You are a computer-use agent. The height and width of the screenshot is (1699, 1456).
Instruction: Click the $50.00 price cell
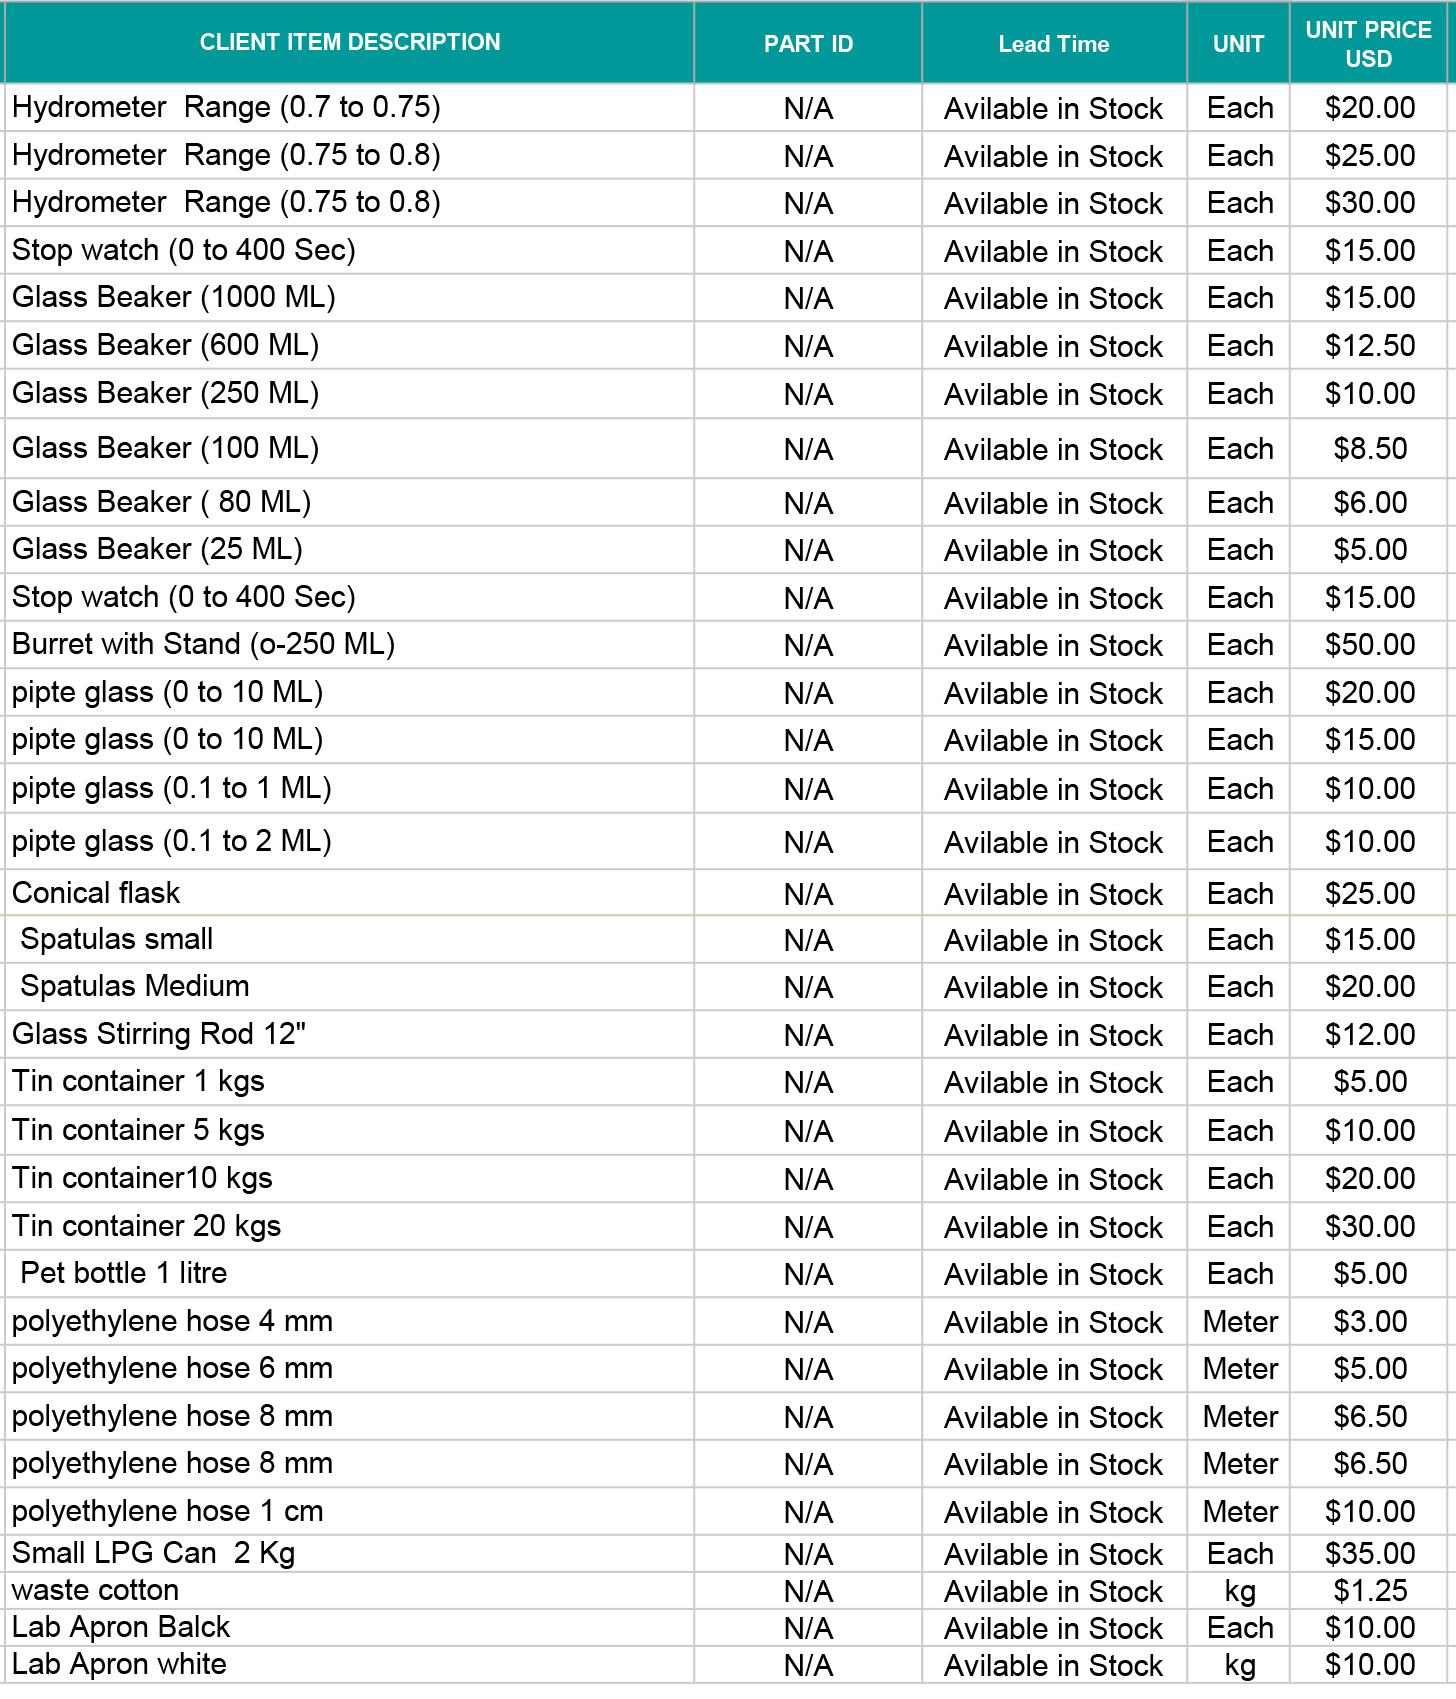(x=1369, y=645)
